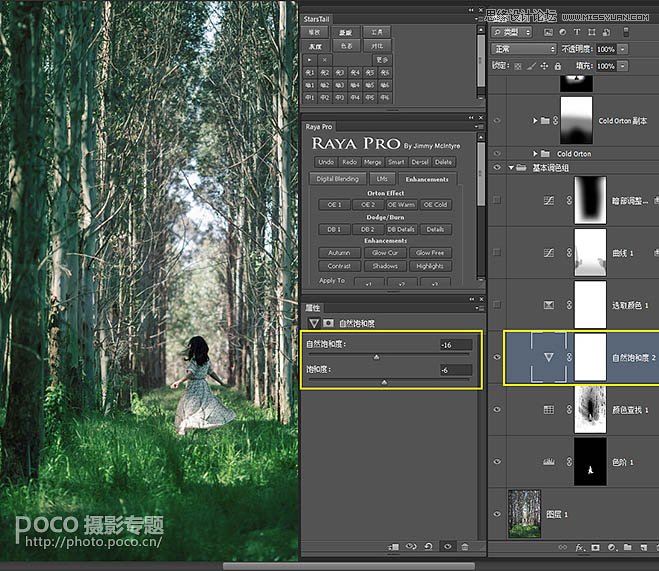View previous state icon in Properties footer
Viewport: 659px width, 571px height.
coord(411,547)
